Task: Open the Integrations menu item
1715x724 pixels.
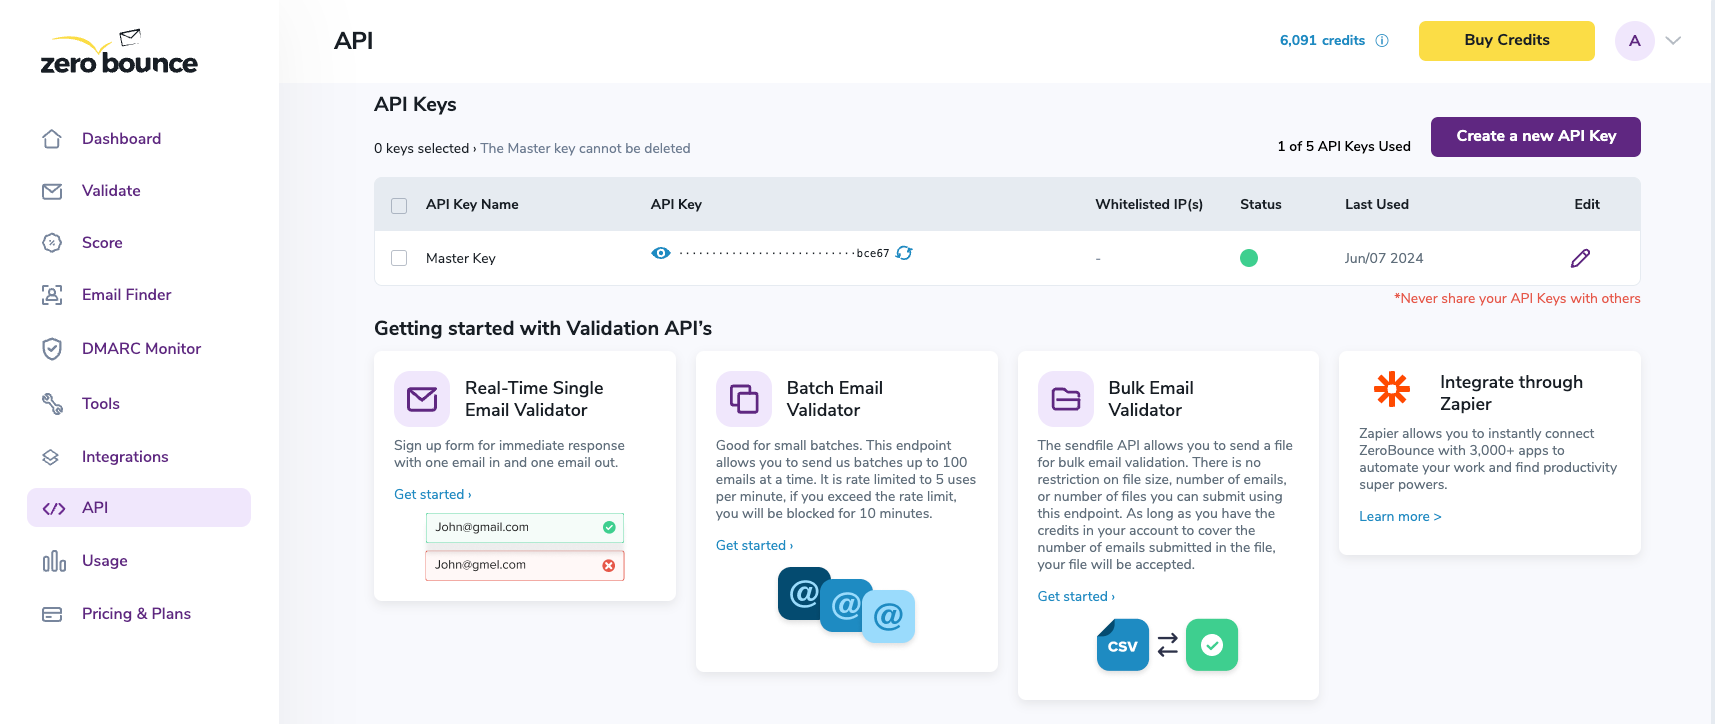Action: tap(125, 457)
